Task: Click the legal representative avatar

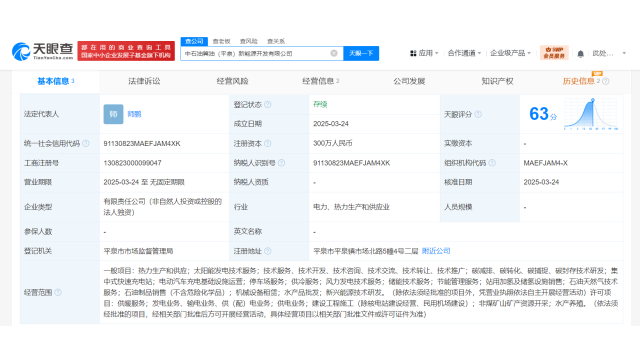Action: pyautogui.click(x=113, y=114)
